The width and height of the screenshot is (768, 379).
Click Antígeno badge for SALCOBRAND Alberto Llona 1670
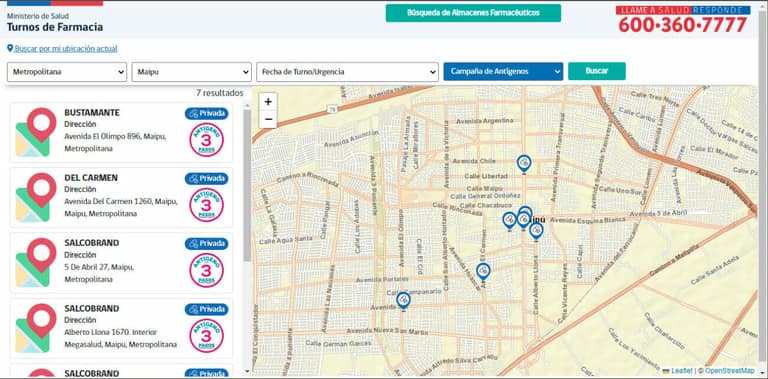[x=206, y=335]
